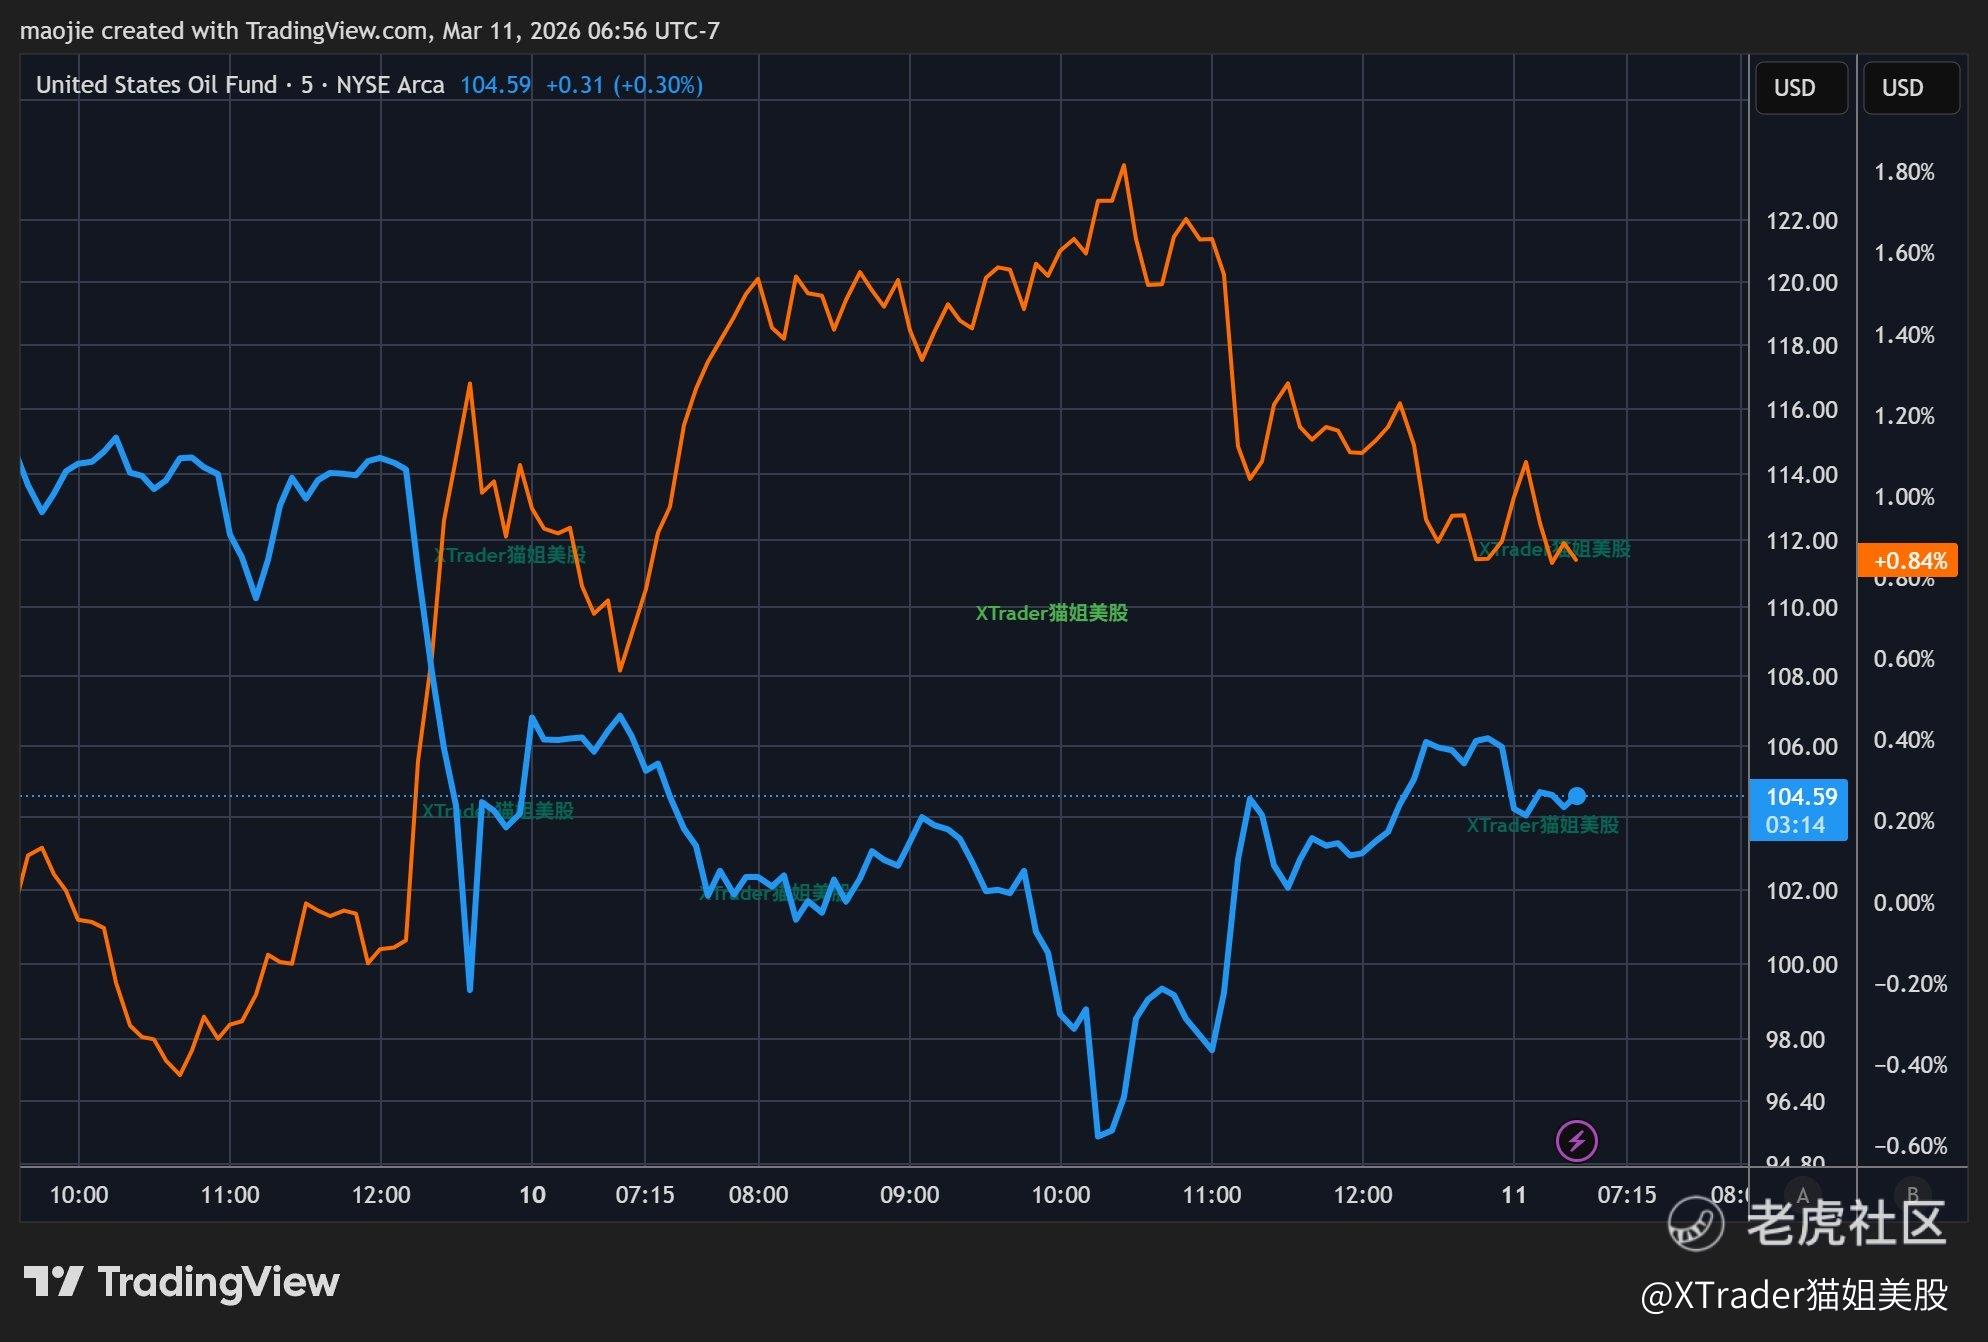Open the left USD currency dropdown
The image size is (1988, 1342).
1800,88
